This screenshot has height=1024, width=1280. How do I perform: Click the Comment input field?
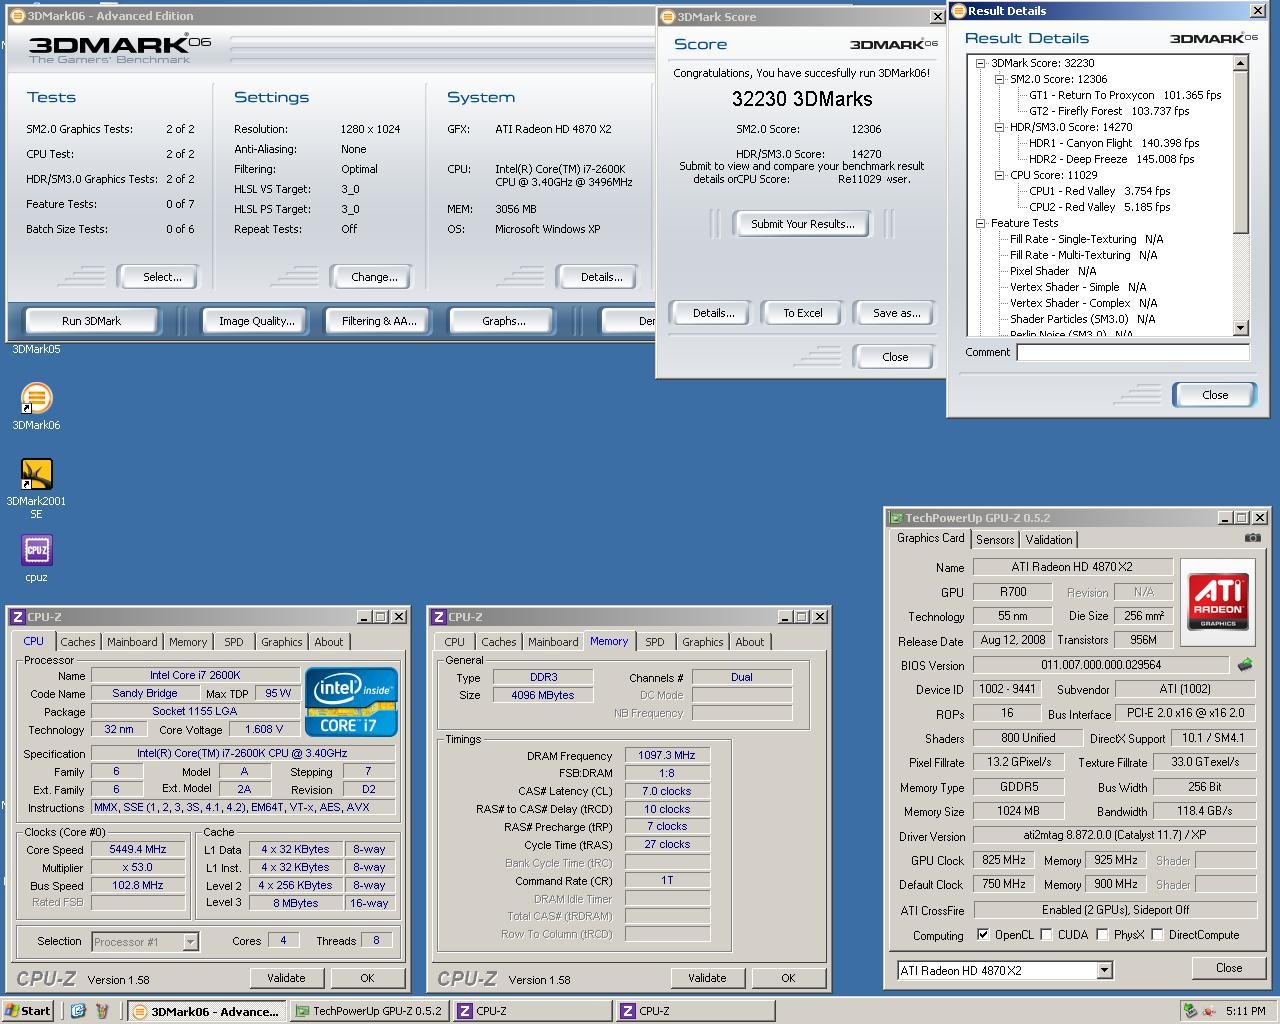click(1132, 352)
